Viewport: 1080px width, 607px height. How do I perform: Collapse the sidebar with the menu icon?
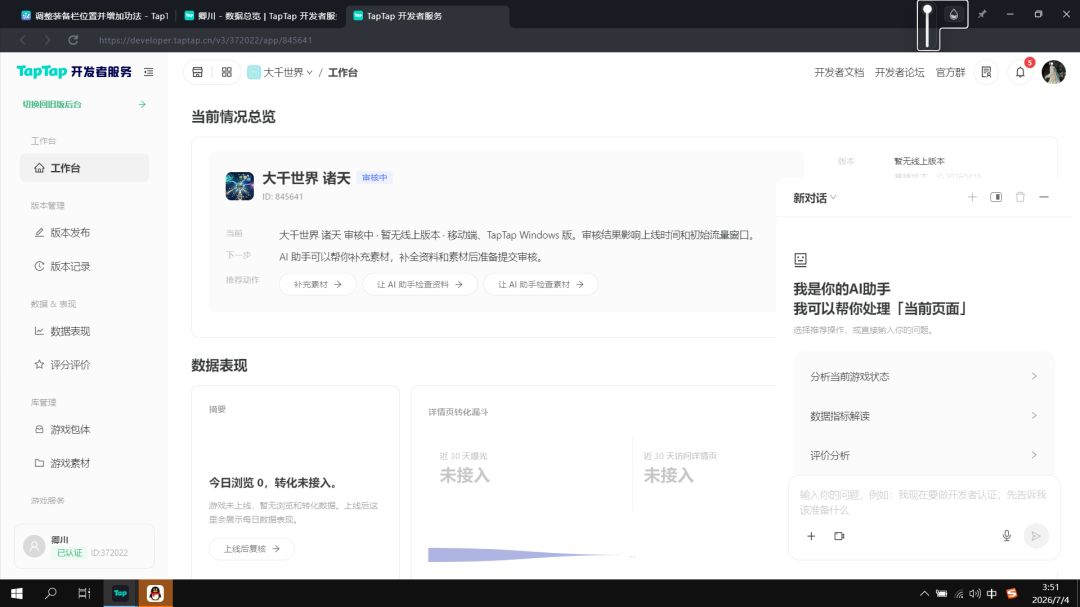coord(148,72)
